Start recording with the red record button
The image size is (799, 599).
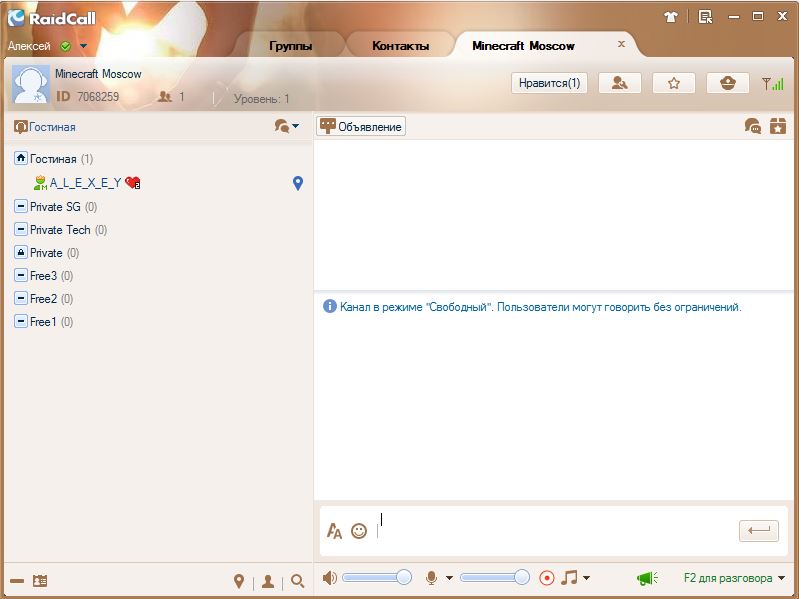546,578
